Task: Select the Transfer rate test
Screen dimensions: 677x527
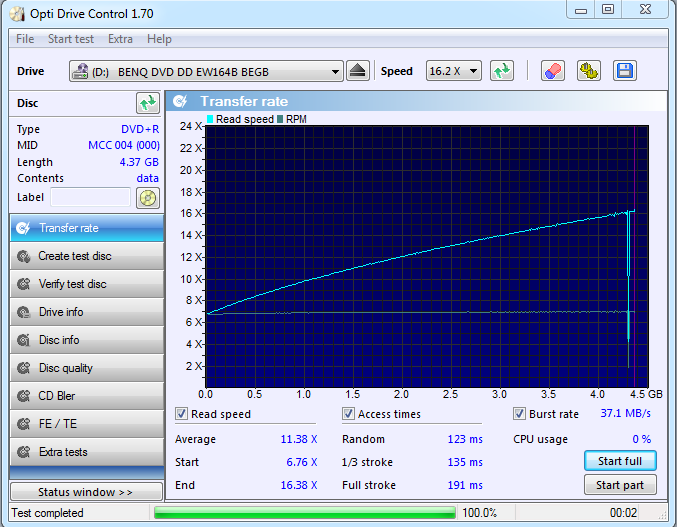Action: tap(87, 228)
